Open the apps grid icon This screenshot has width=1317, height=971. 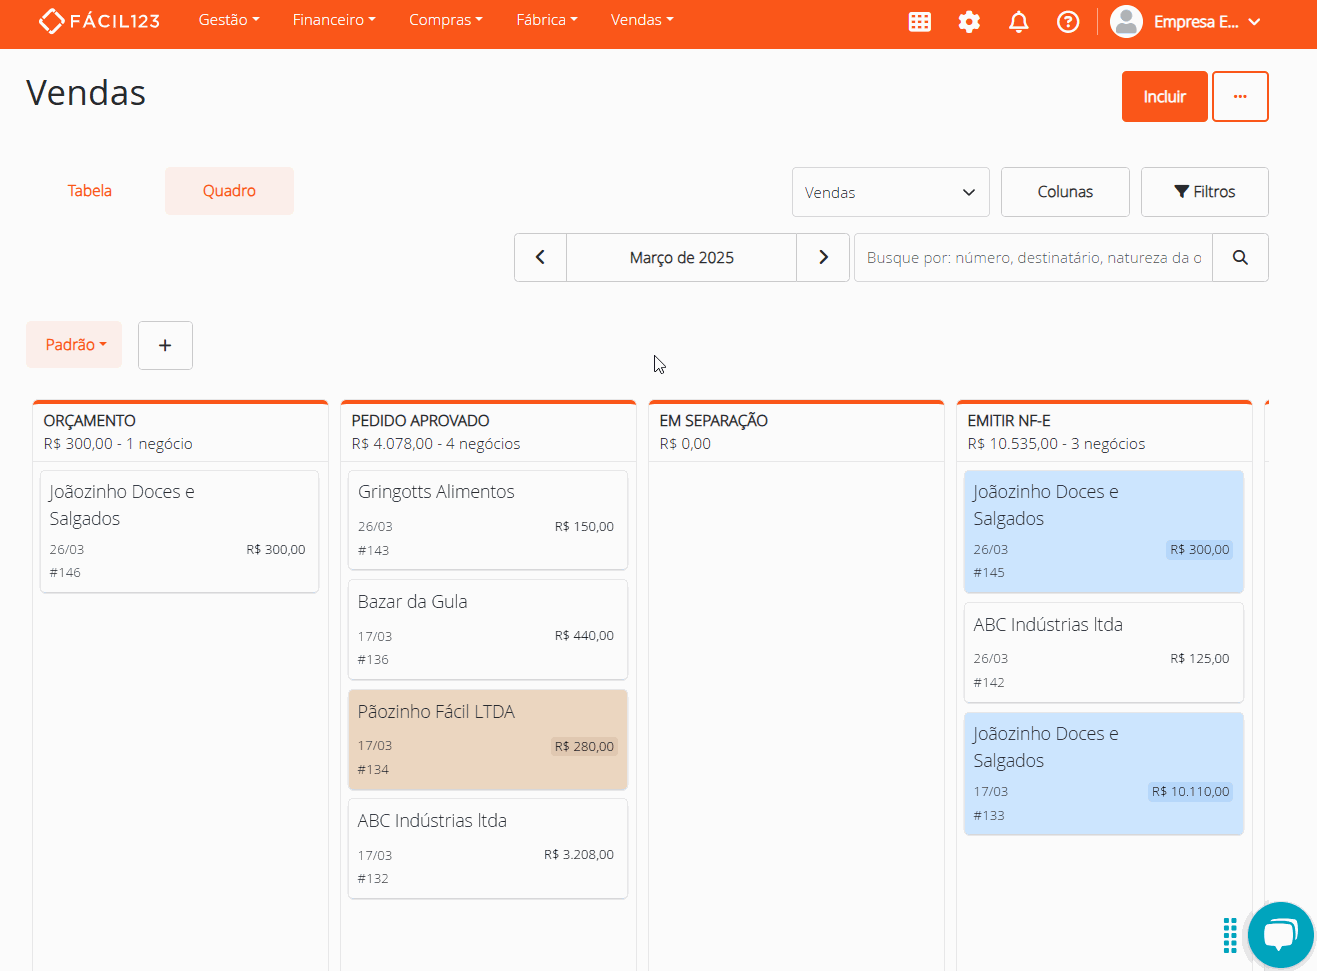pyautogui.click(x=920, y=22)
